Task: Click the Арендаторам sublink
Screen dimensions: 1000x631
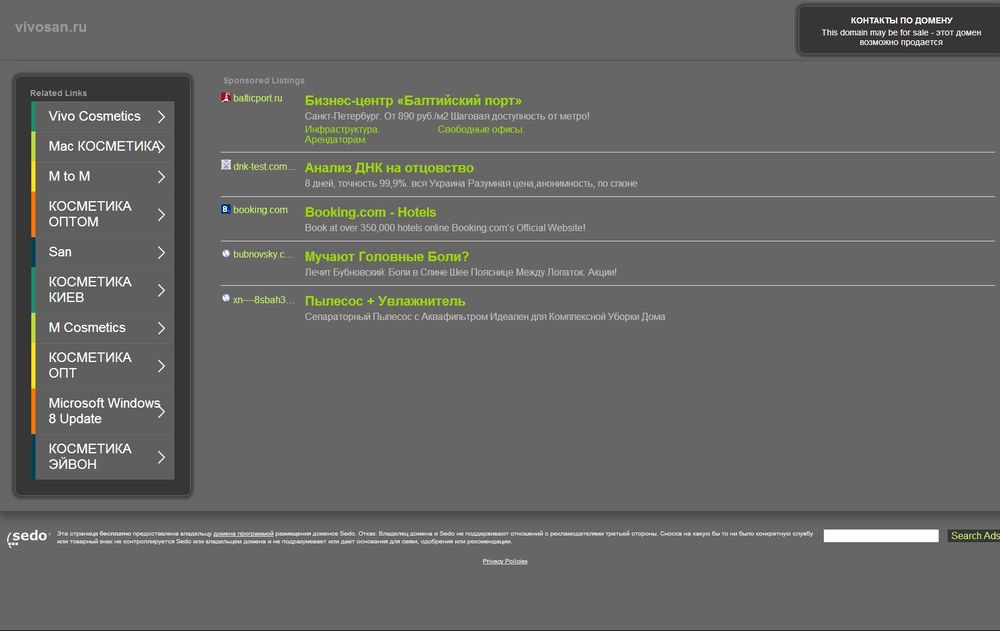Action: 335,140
